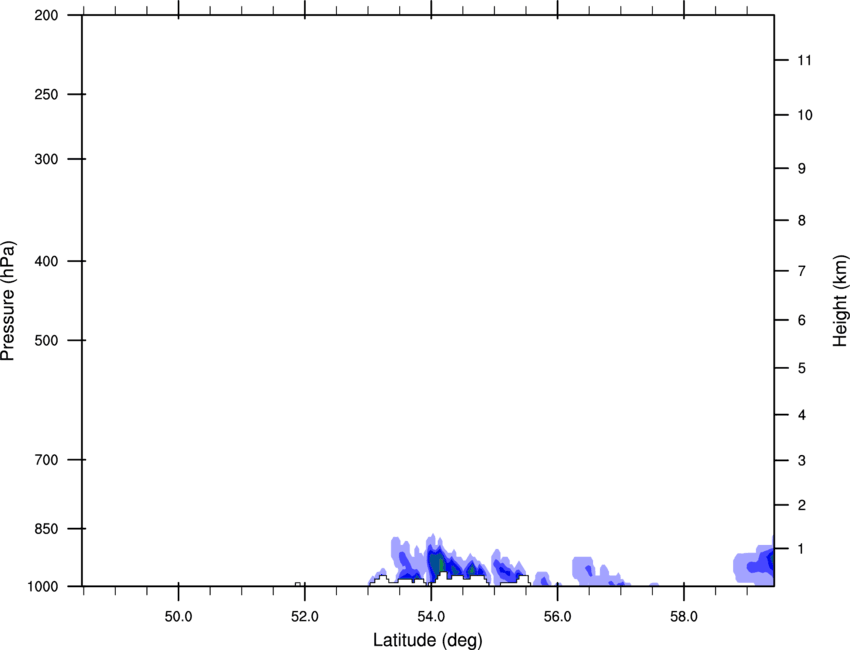Click the 8 km height label
Image resolution: width=850 pixels, height=650 pixels.
point(802,220)
